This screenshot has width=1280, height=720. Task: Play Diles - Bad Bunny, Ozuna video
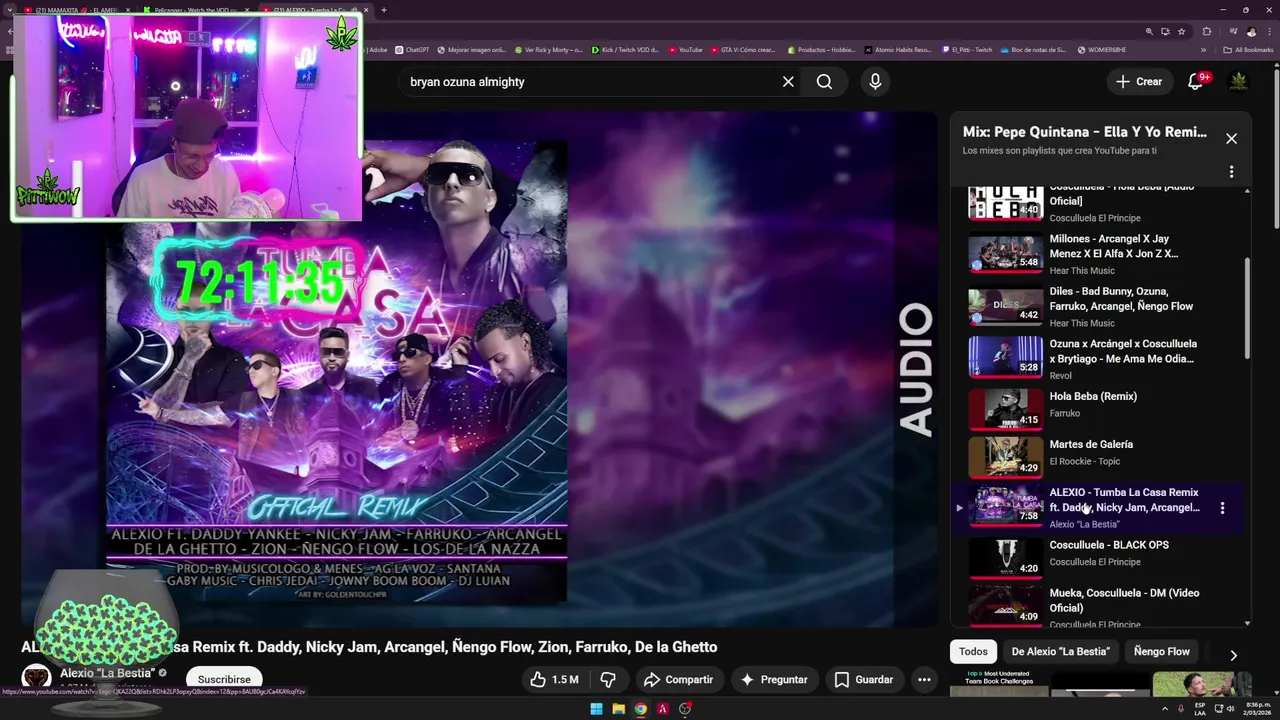(x=1097, y=306)
